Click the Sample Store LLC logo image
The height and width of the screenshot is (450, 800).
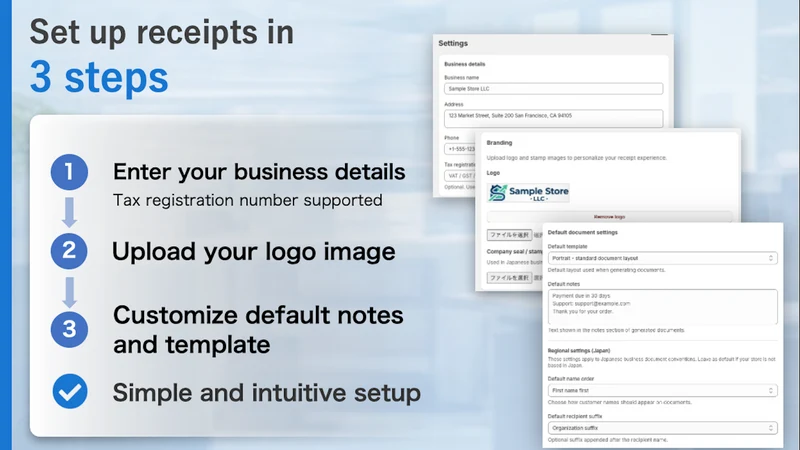tap(528, 193)
